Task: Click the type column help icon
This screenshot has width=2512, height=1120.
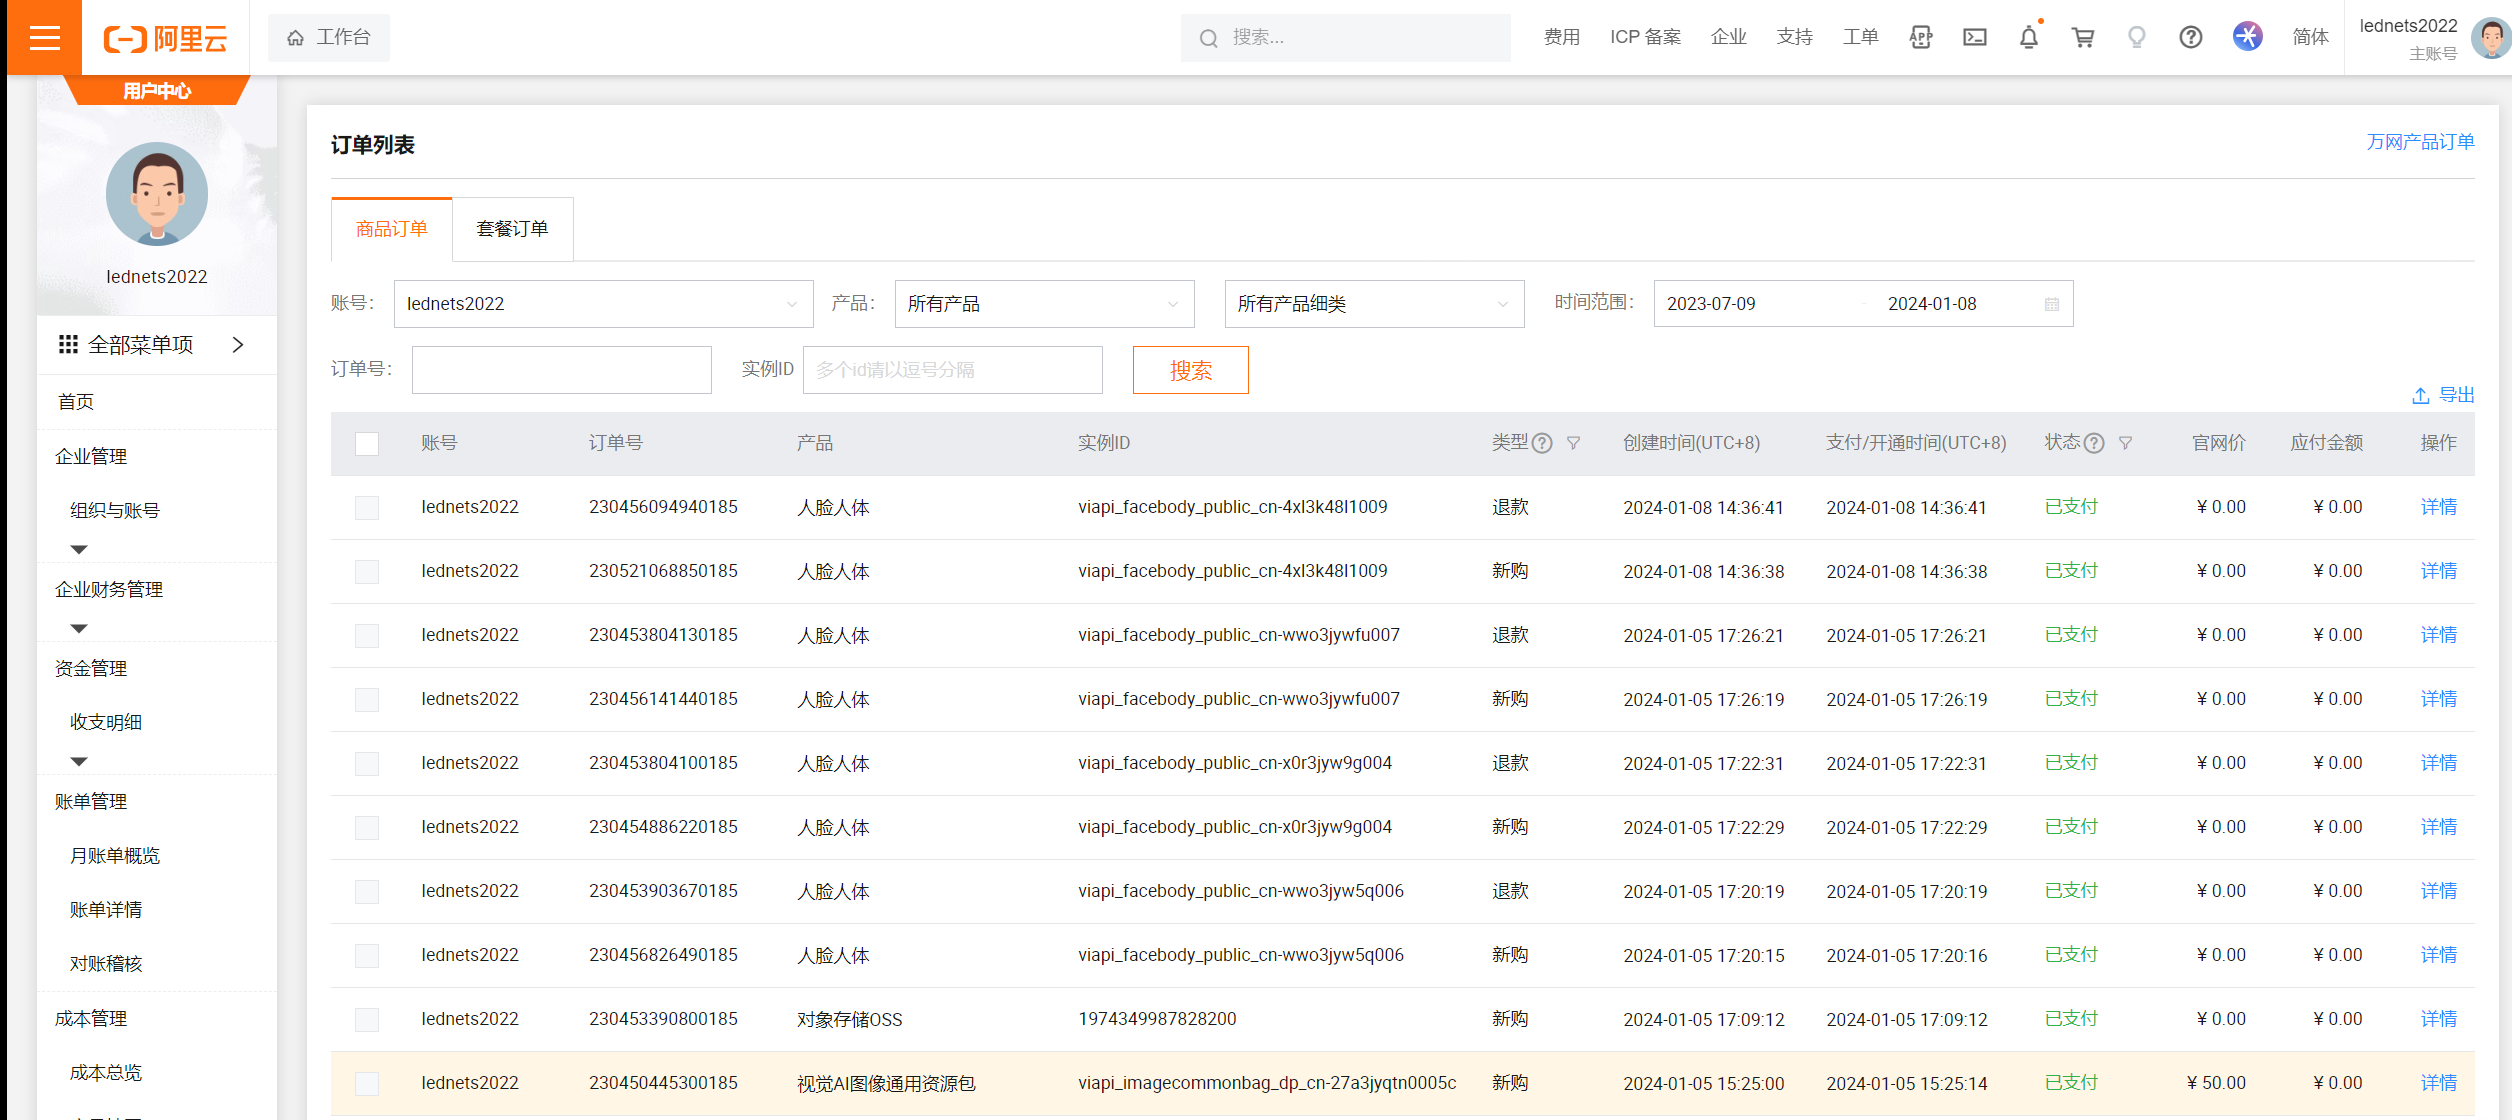Action: pyautogui.click(x=1542, y=443)
